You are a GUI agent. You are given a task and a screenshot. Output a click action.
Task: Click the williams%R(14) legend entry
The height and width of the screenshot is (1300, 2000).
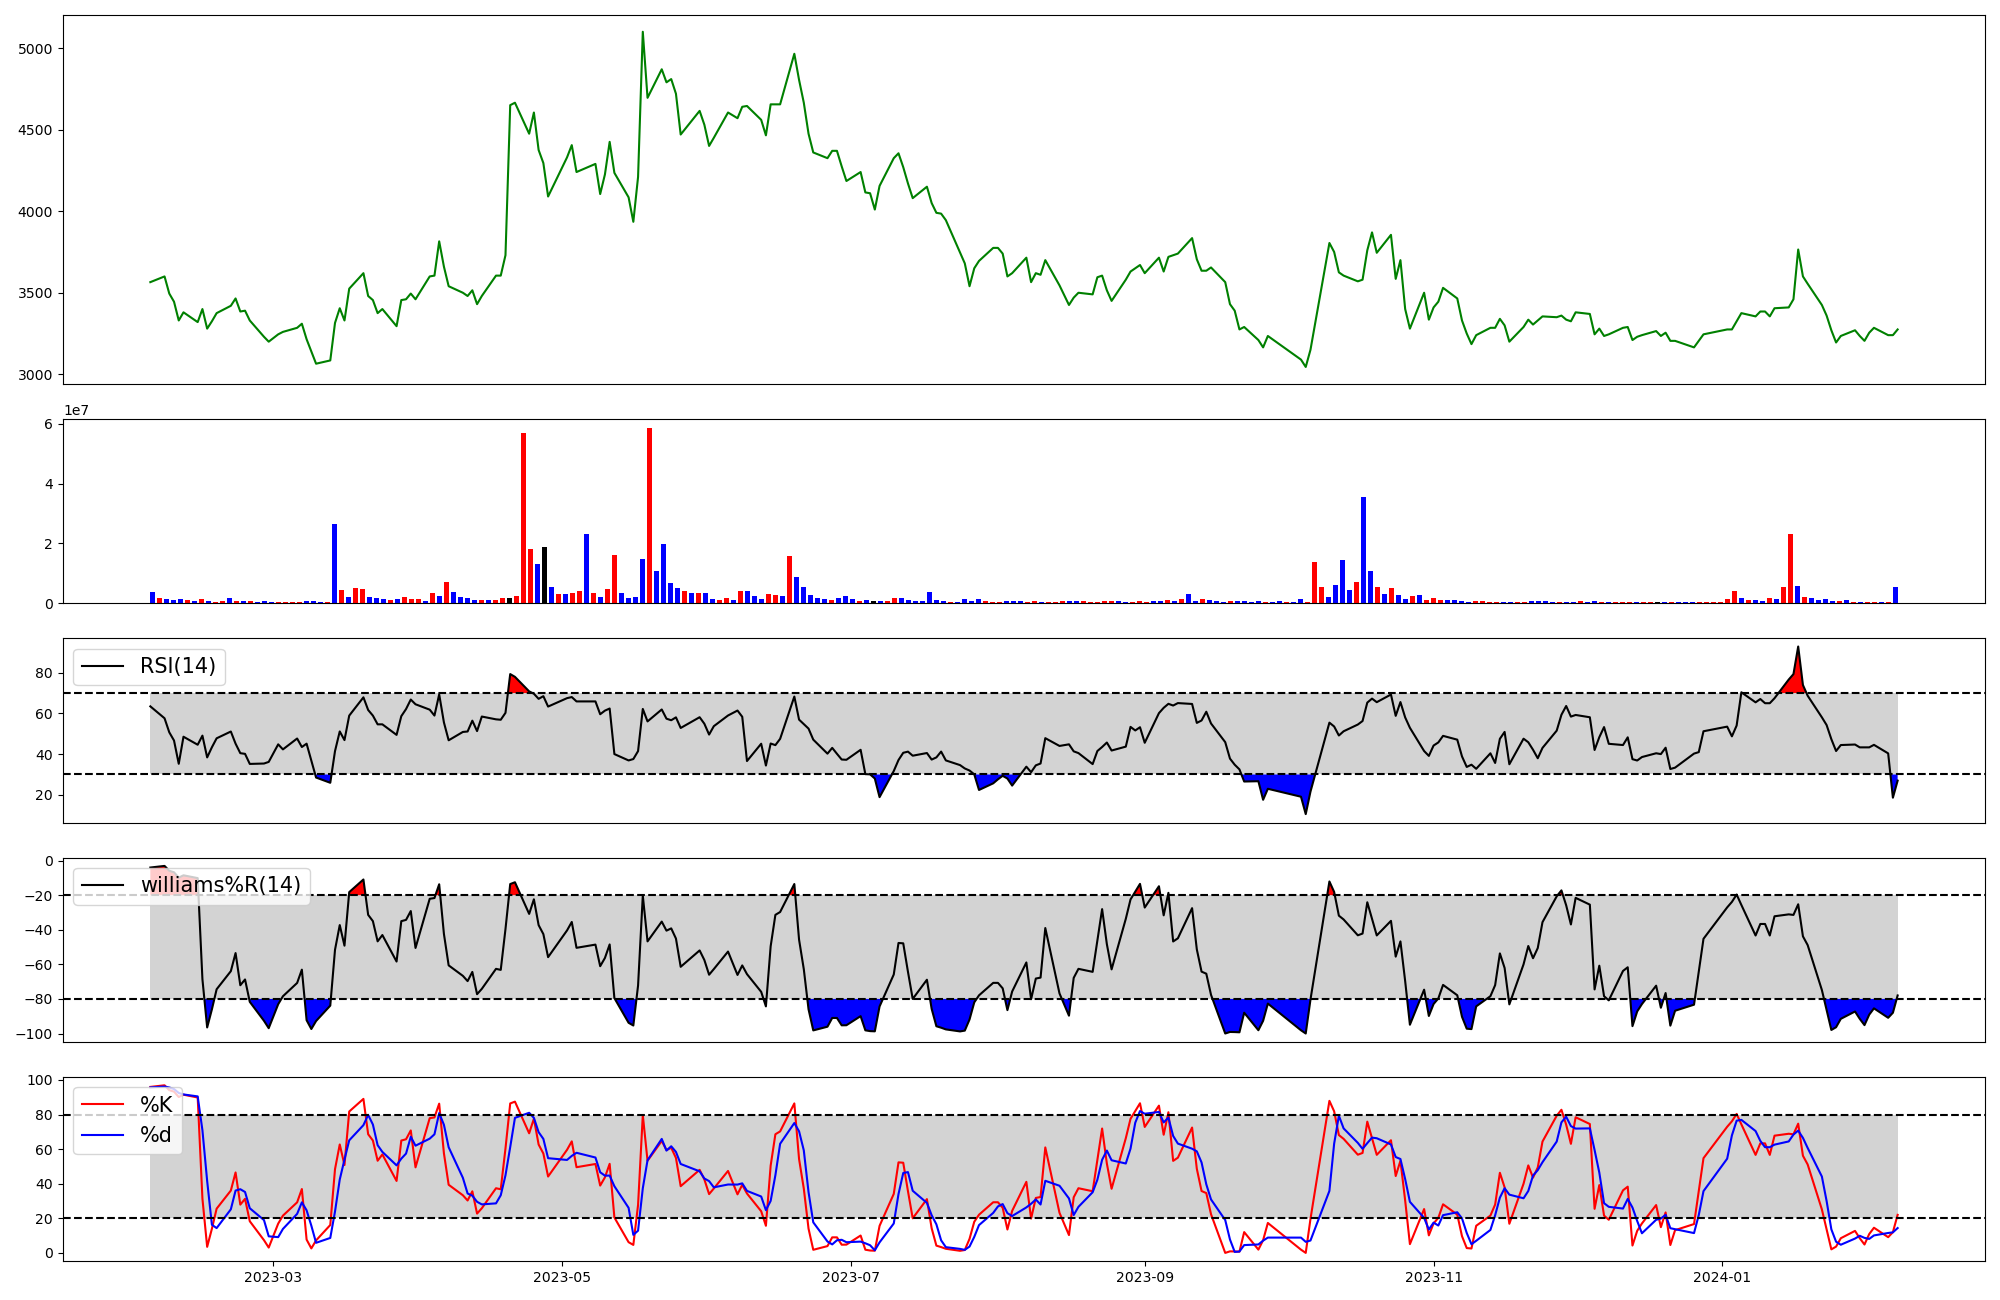220,885
